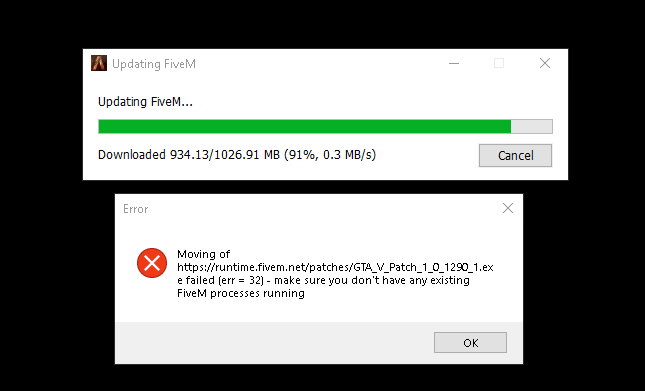Image resolution: width=645 pixels, height=391 pixels.
Task: Close the Error dialog with X
Action: (508, 208)
